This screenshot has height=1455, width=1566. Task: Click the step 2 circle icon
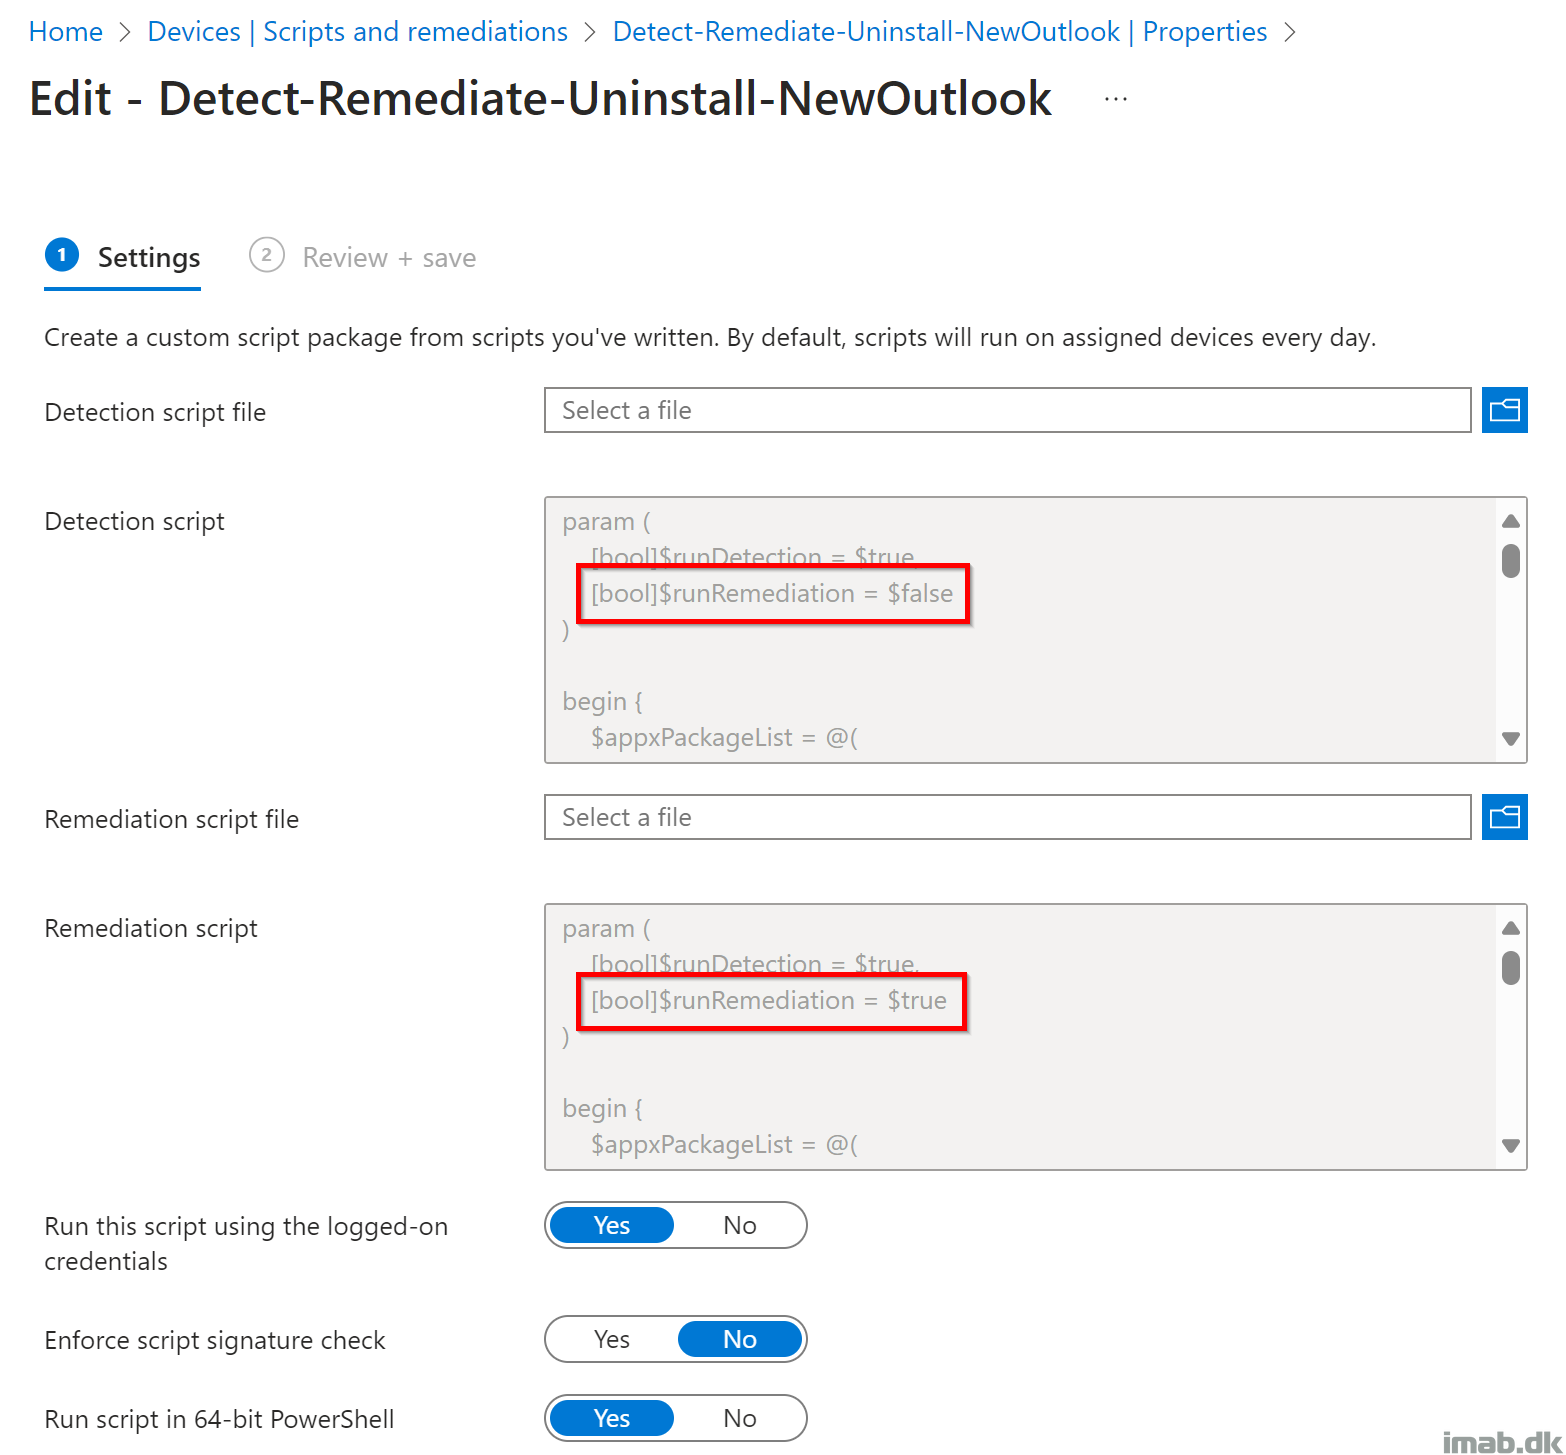click(x=266, y=256)
